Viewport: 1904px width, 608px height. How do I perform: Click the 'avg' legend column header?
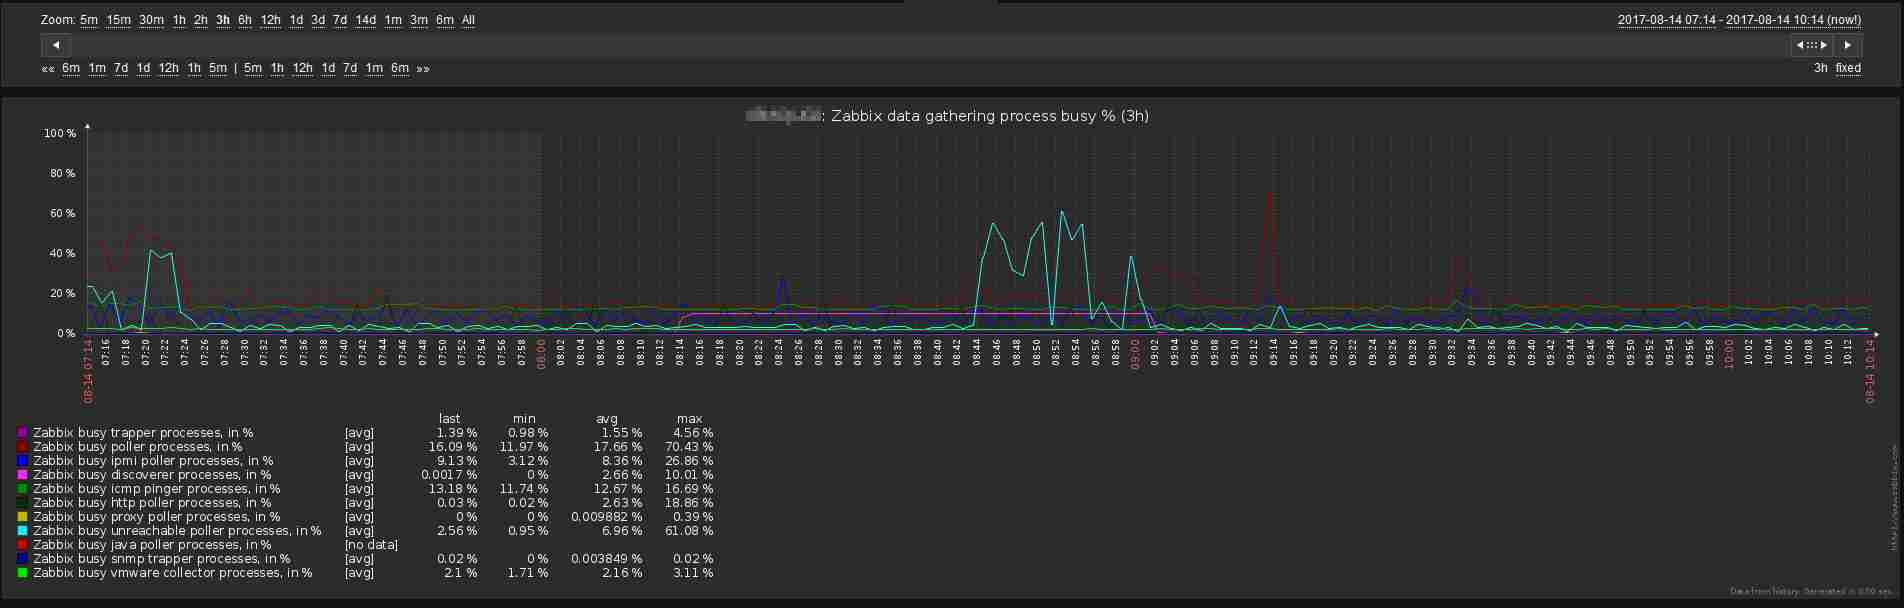[607, 419]
